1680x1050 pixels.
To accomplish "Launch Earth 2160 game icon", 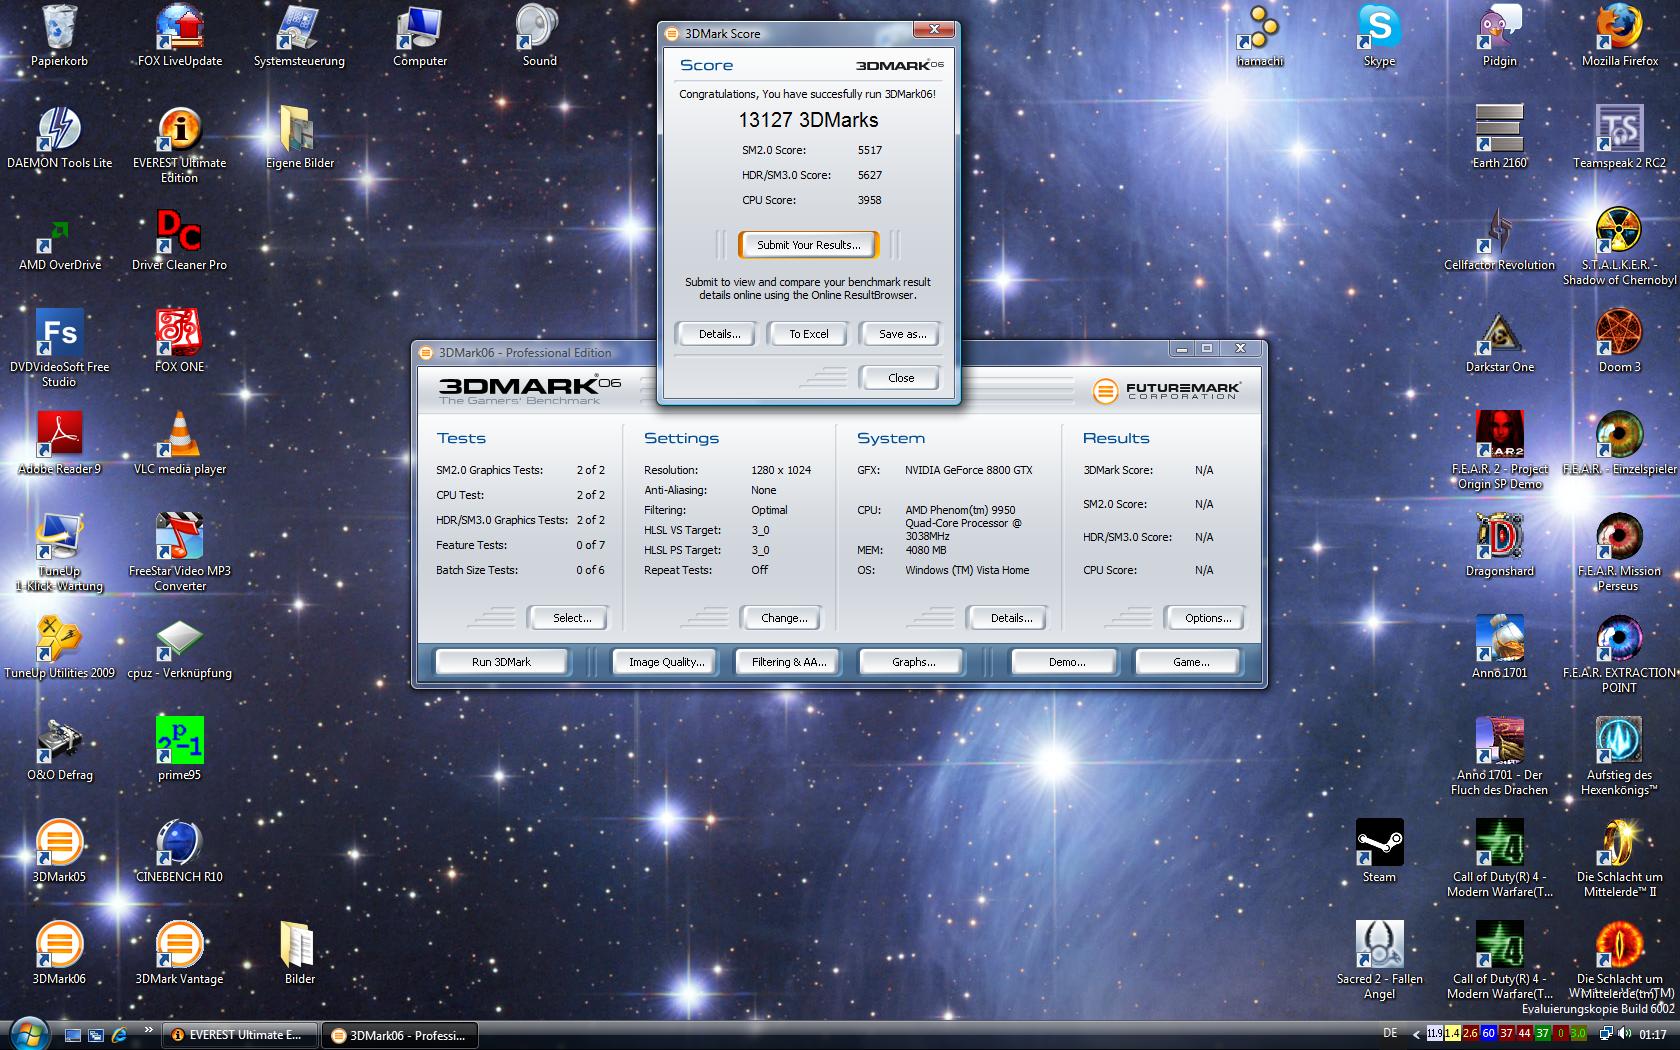I will coord(1499,138).
